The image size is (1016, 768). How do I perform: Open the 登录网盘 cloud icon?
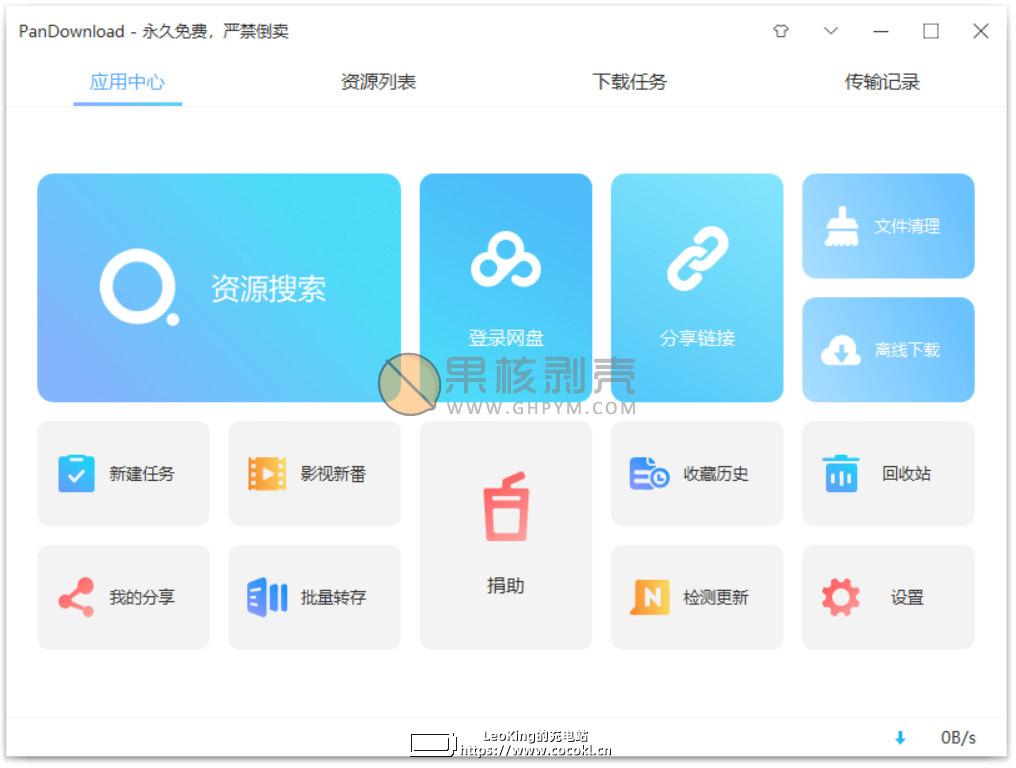[x=505, y=259]
